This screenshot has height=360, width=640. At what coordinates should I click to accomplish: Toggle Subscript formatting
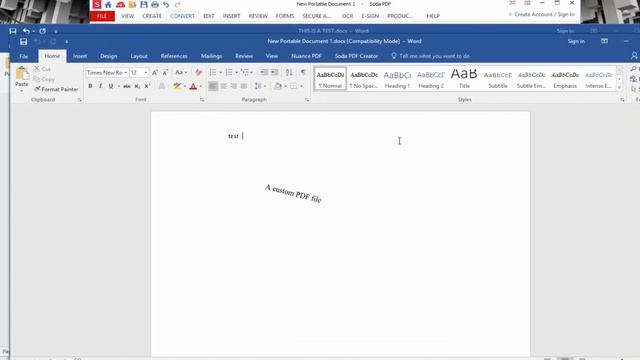pos(137,86)
